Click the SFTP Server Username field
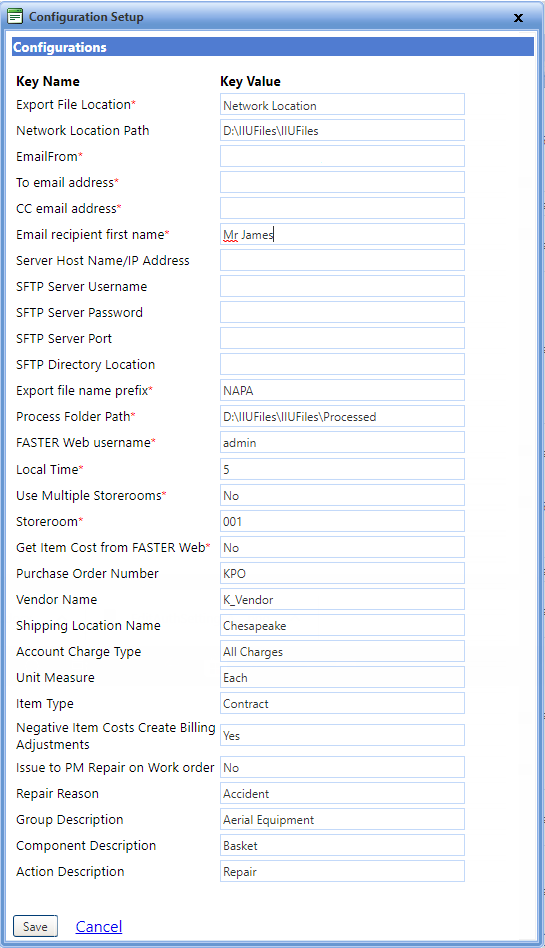Screen dimensions: 545x948 [342, 286]
